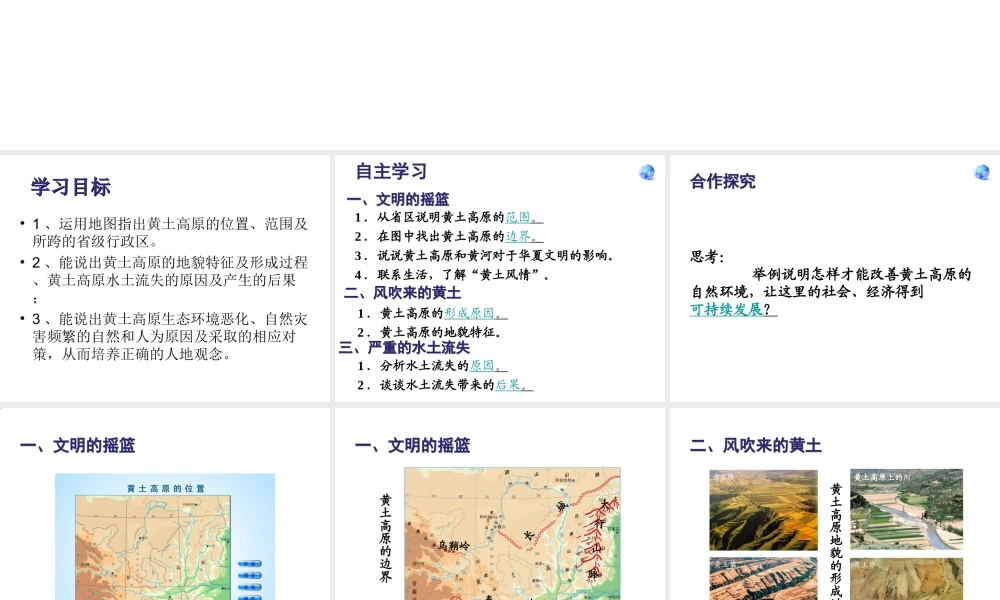Open the 后果 hyperlink
The height and width of the screenshot is (600, 1000).
tap(514, 384)
